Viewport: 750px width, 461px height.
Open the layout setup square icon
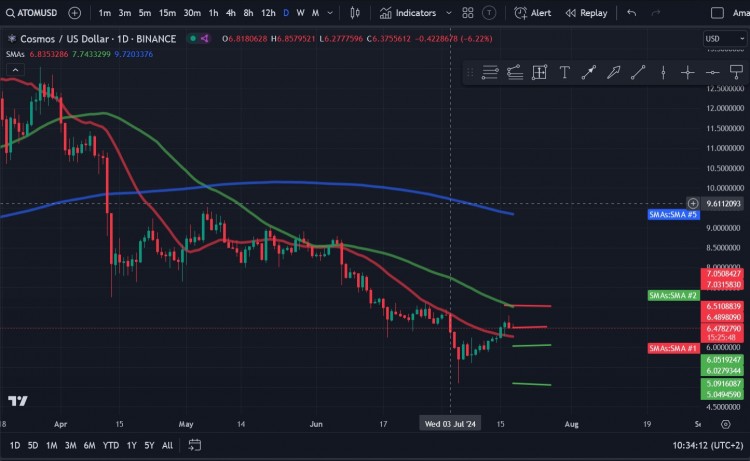(x=717, y=13)
